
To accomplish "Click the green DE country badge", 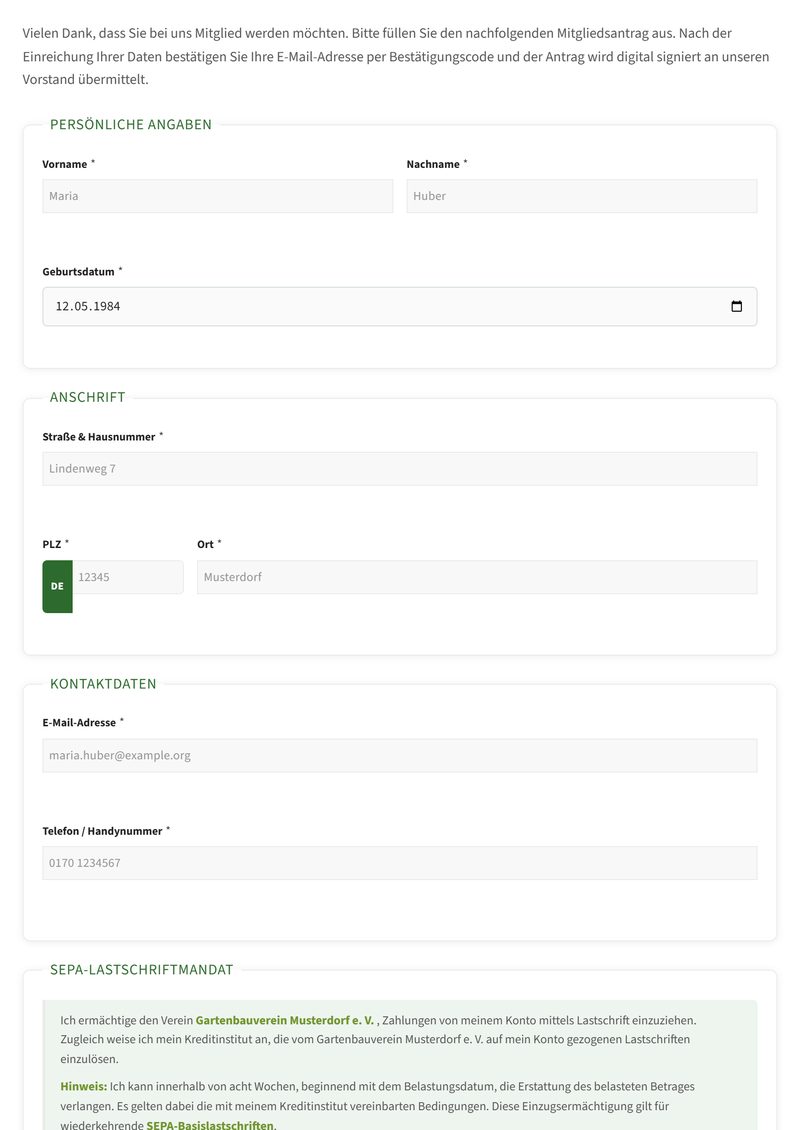I will [x=58, y=587].
